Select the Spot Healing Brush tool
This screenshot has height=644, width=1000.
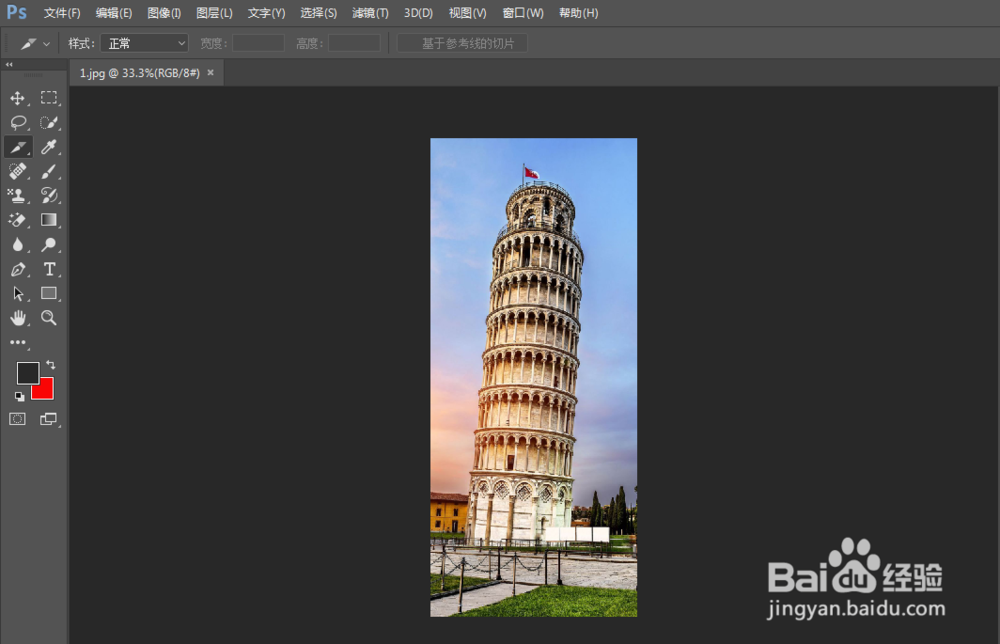pyautogui.click(x=18, y=172)
